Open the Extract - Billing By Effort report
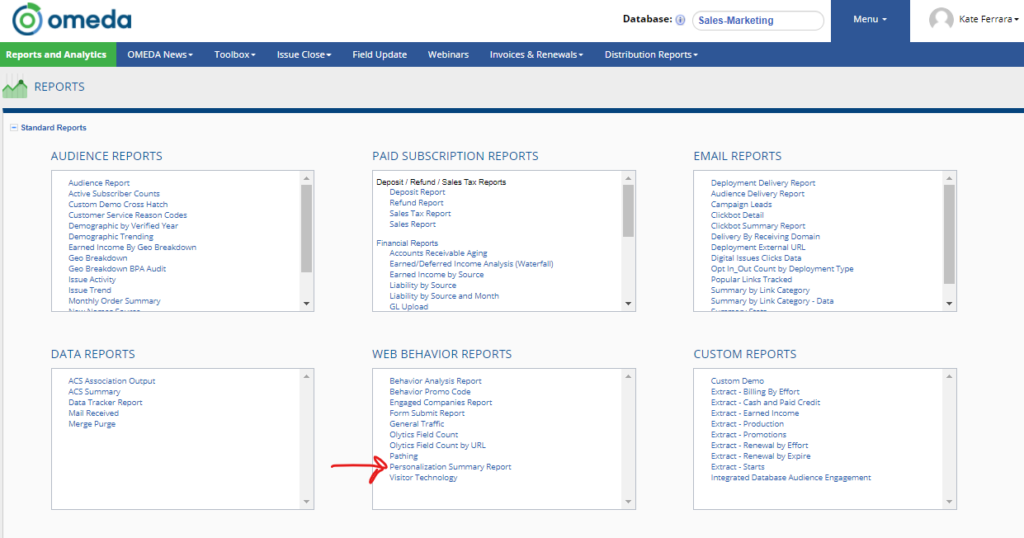 point(755,392)
